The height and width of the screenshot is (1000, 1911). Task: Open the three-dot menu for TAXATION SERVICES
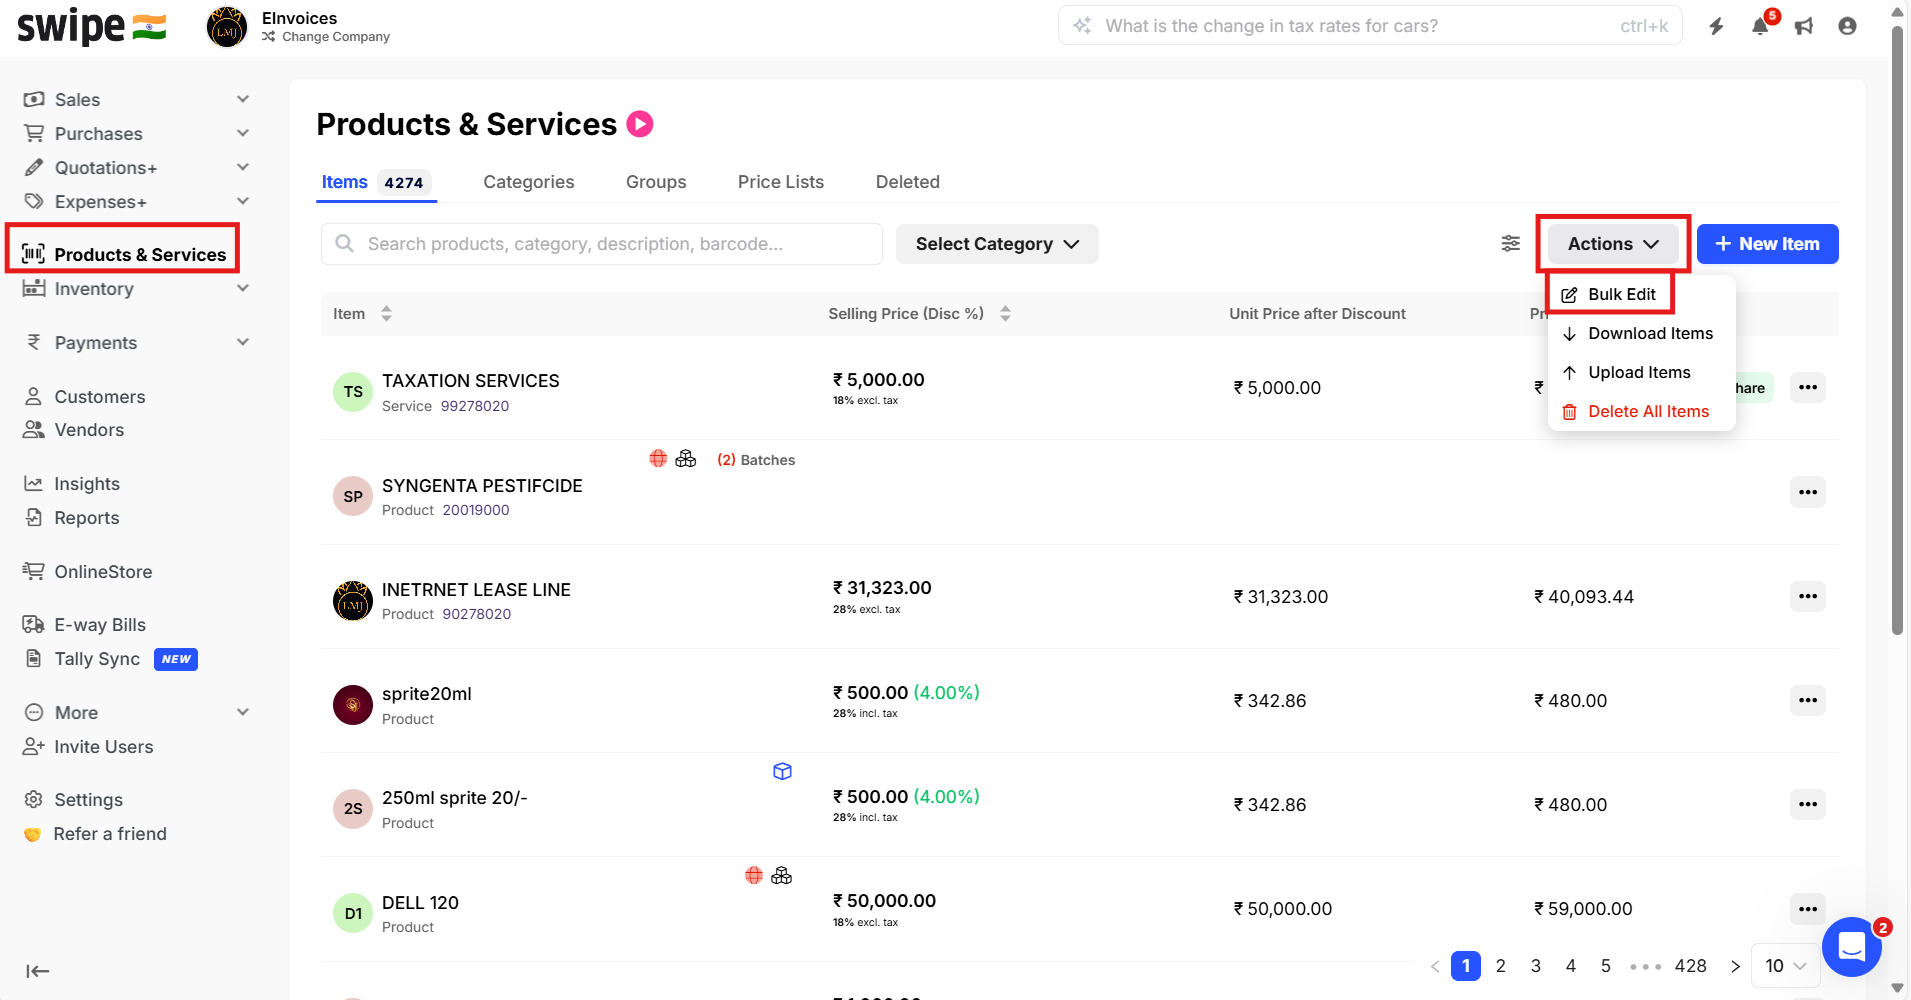click(1807, 388)
